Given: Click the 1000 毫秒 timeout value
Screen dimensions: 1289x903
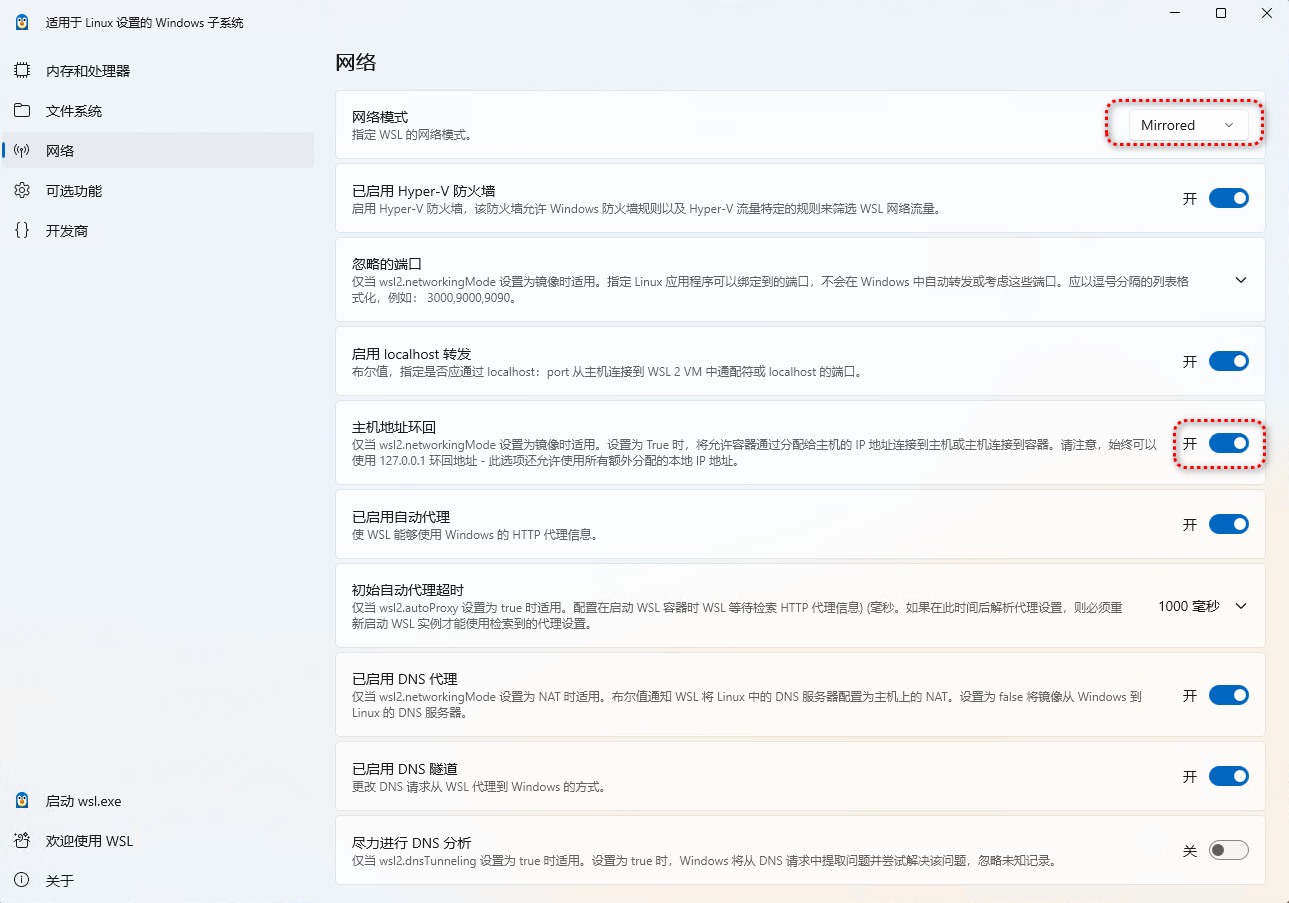Looking at the screenshot, I should tap(1189, 606).
